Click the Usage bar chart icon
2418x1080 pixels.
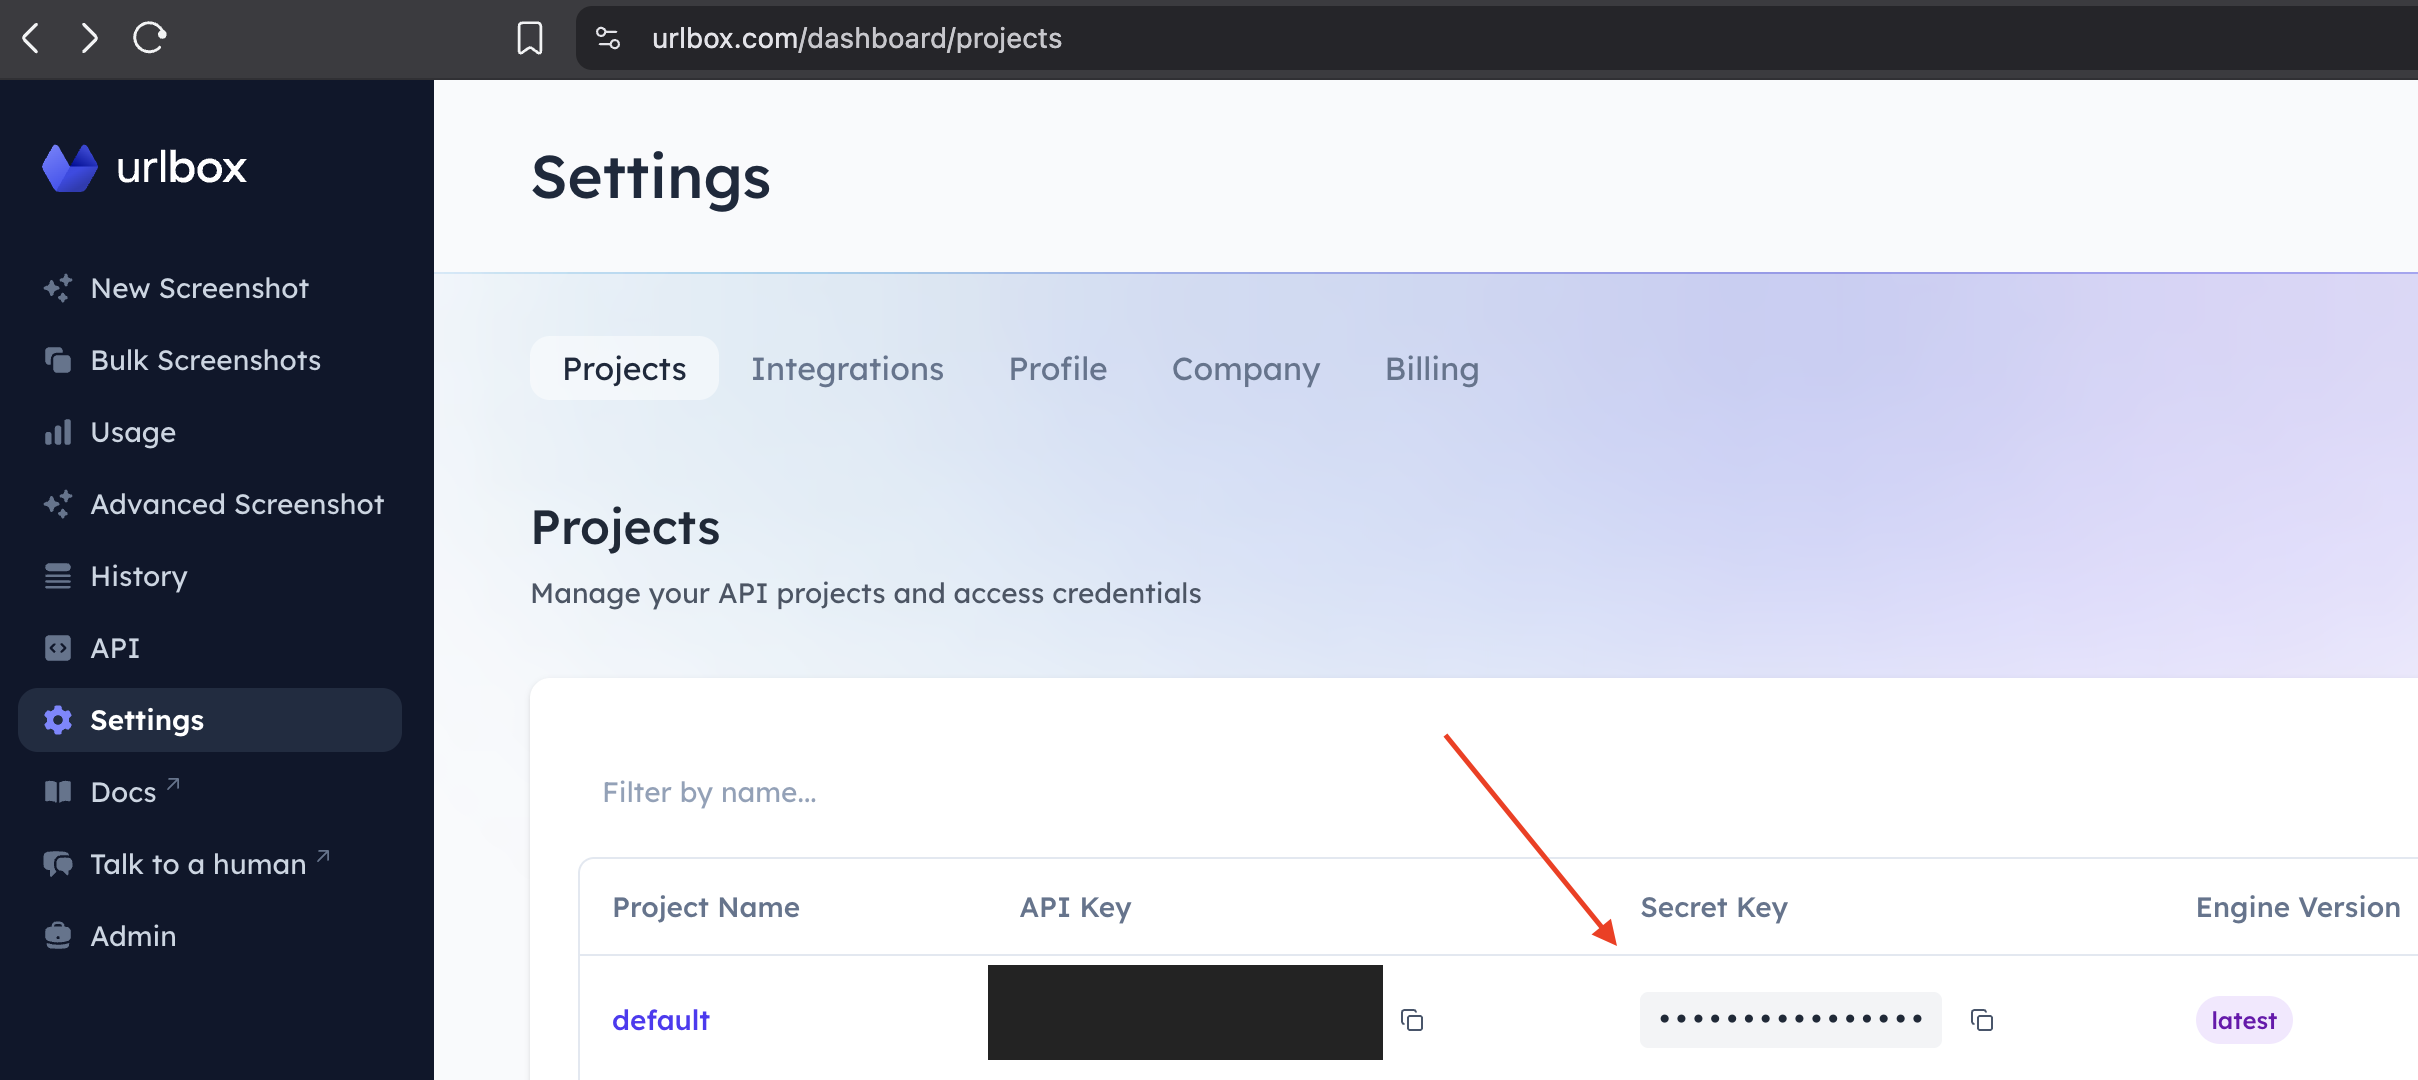click(58, 432)
